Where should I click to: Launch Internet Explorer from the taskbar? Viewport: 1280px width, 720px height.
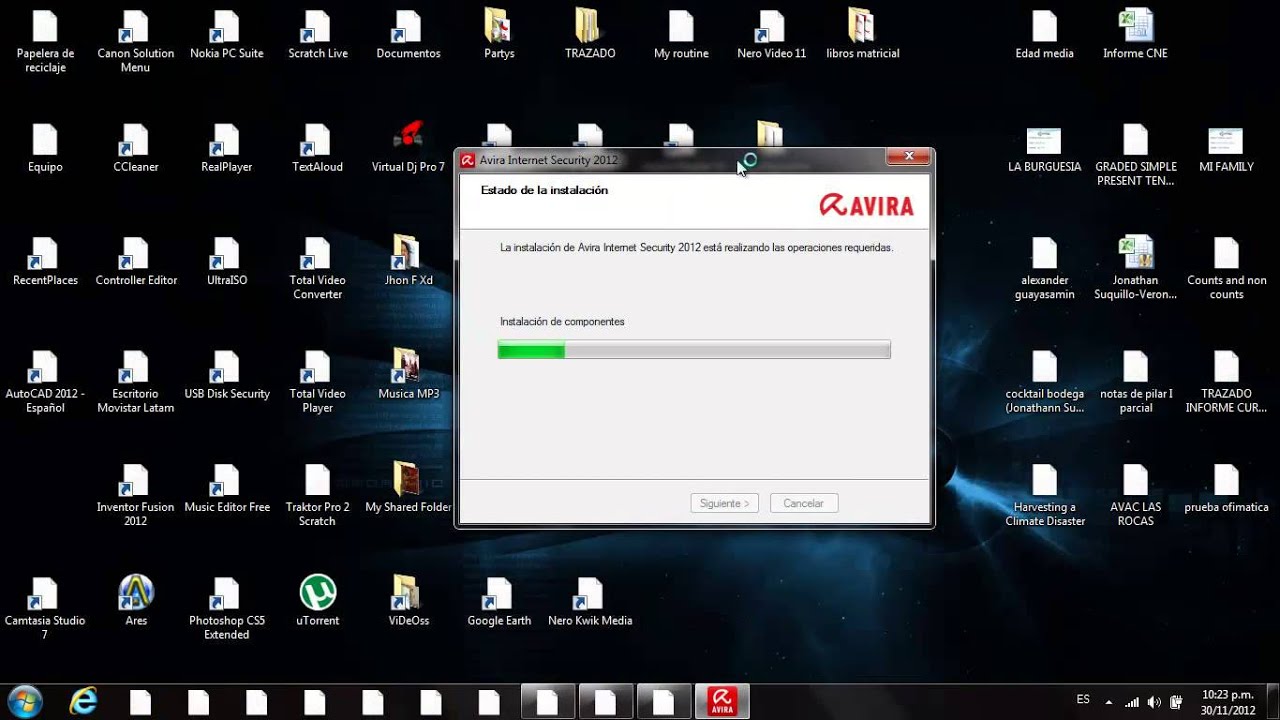pos(83,701)
